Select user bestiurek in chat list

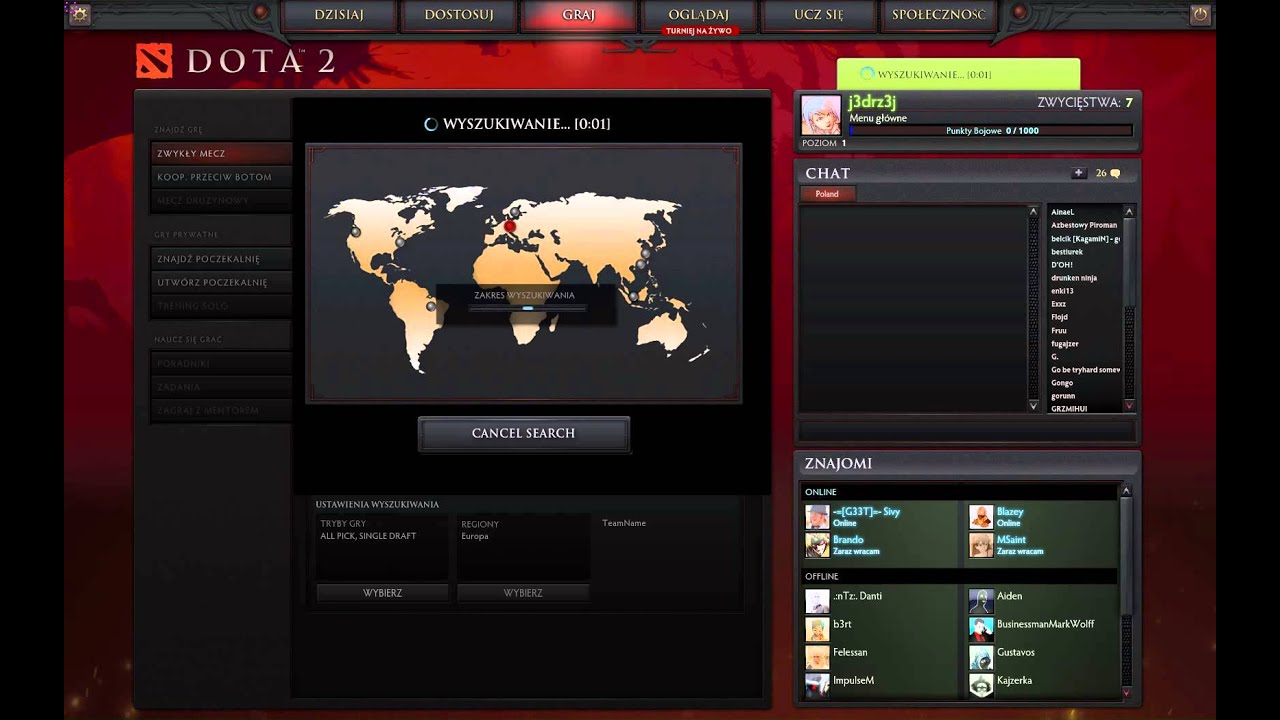tap(1066, 252)
